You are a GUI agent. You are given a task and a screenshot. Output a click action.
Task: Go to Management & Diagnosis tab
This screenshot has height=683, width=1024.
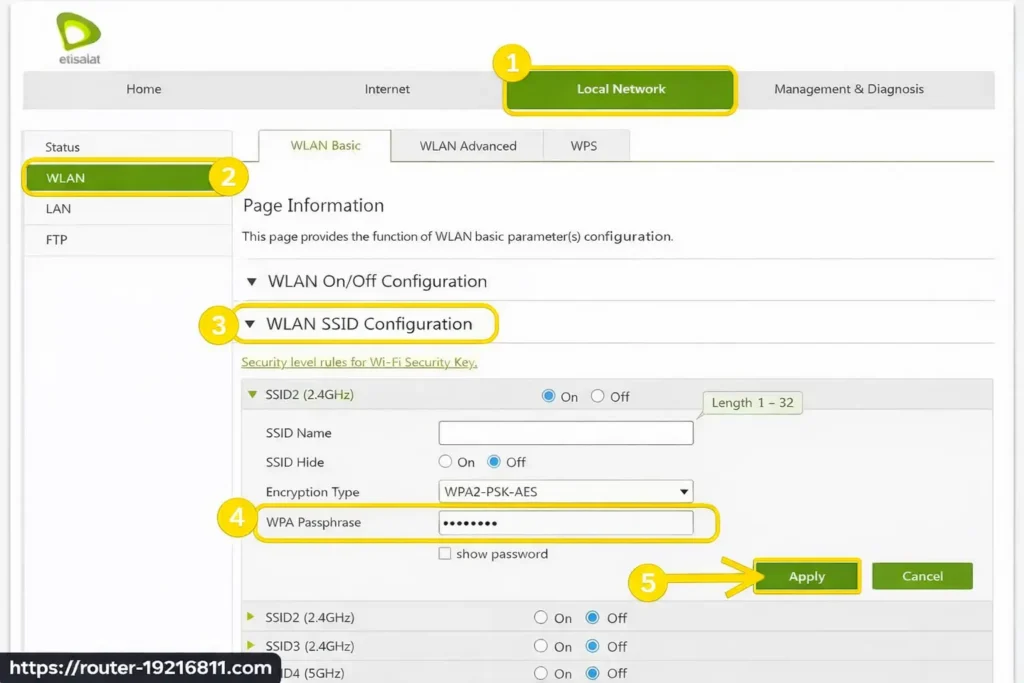[x=848, y=89]
